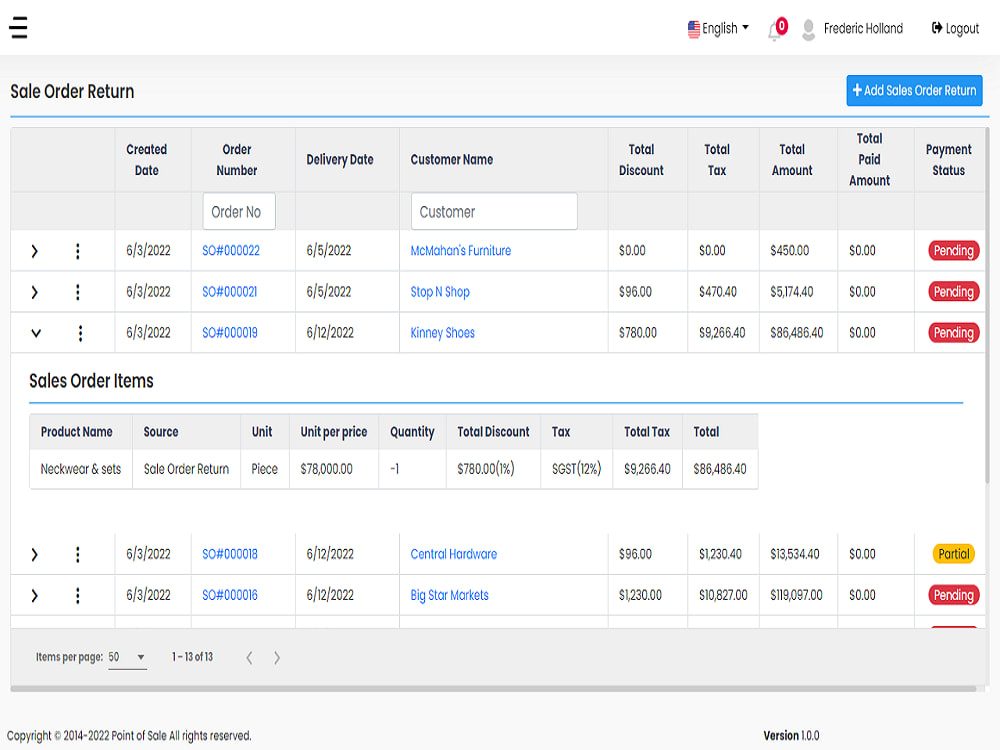Expand the SO#000016 row
The width and height of the screenshot is (1000, 750).
(x=34, y=596)
